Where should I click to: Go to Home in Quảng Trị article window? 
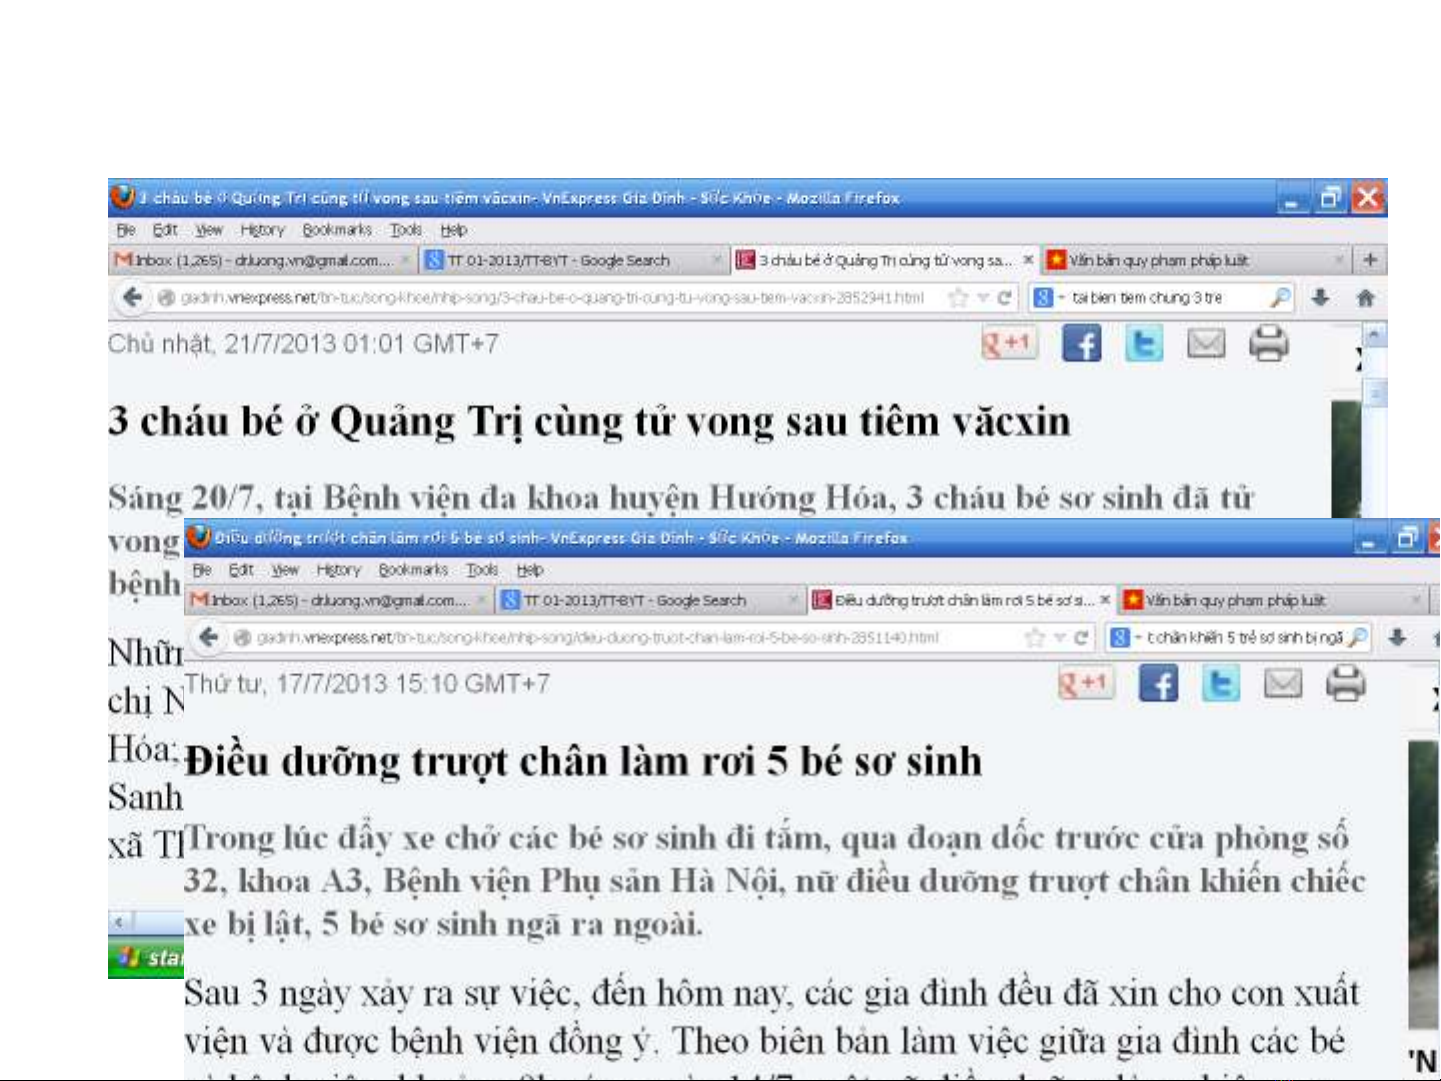[x=1365, y=297]
